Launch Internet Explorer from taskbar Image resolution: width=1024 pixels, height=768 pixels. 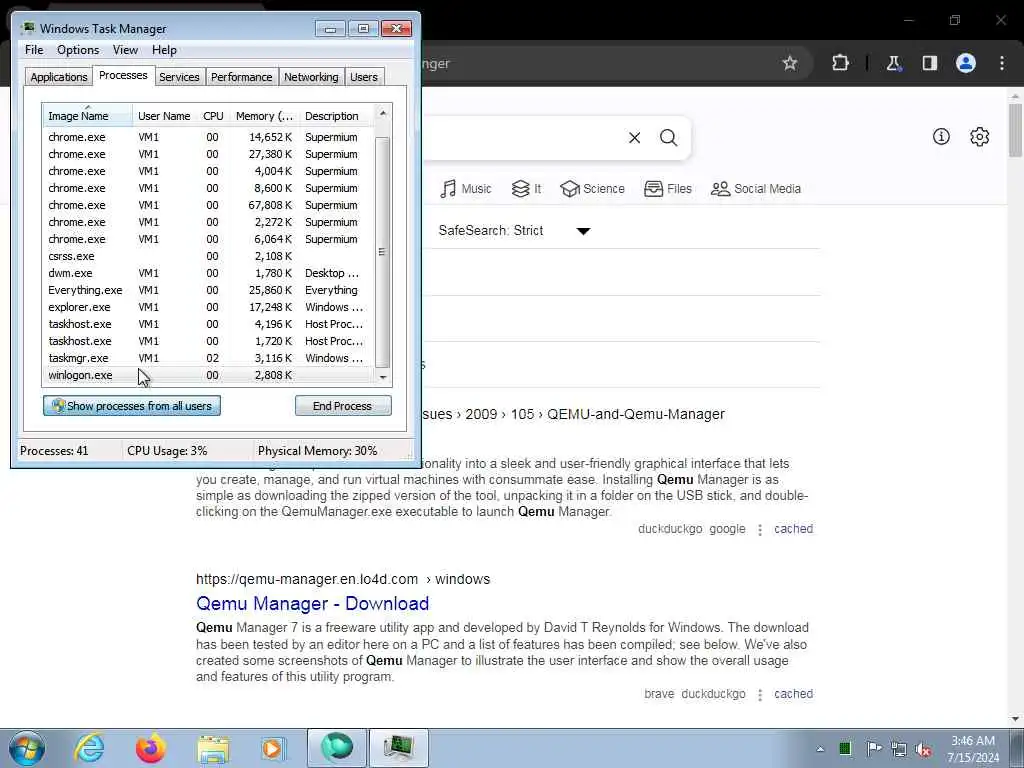click(89, 748)
